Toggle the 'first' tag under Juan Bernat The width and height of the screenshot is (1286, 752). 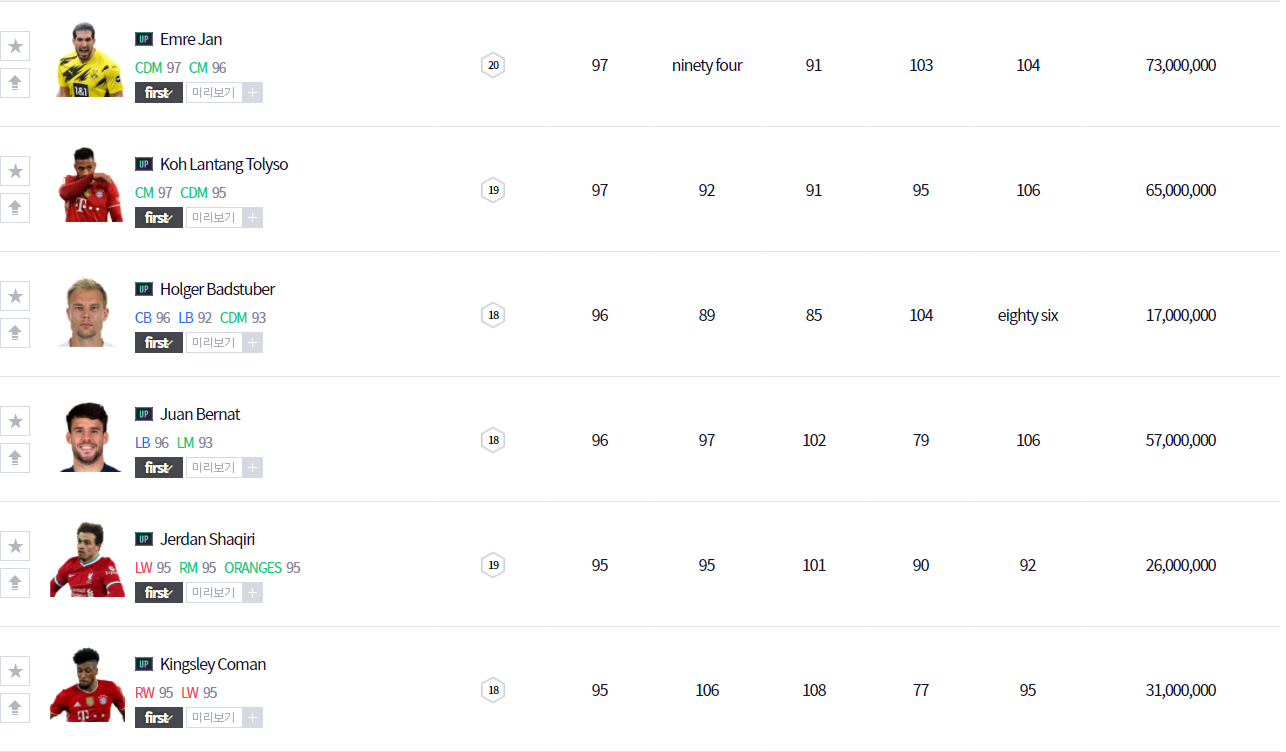[158, 468]
